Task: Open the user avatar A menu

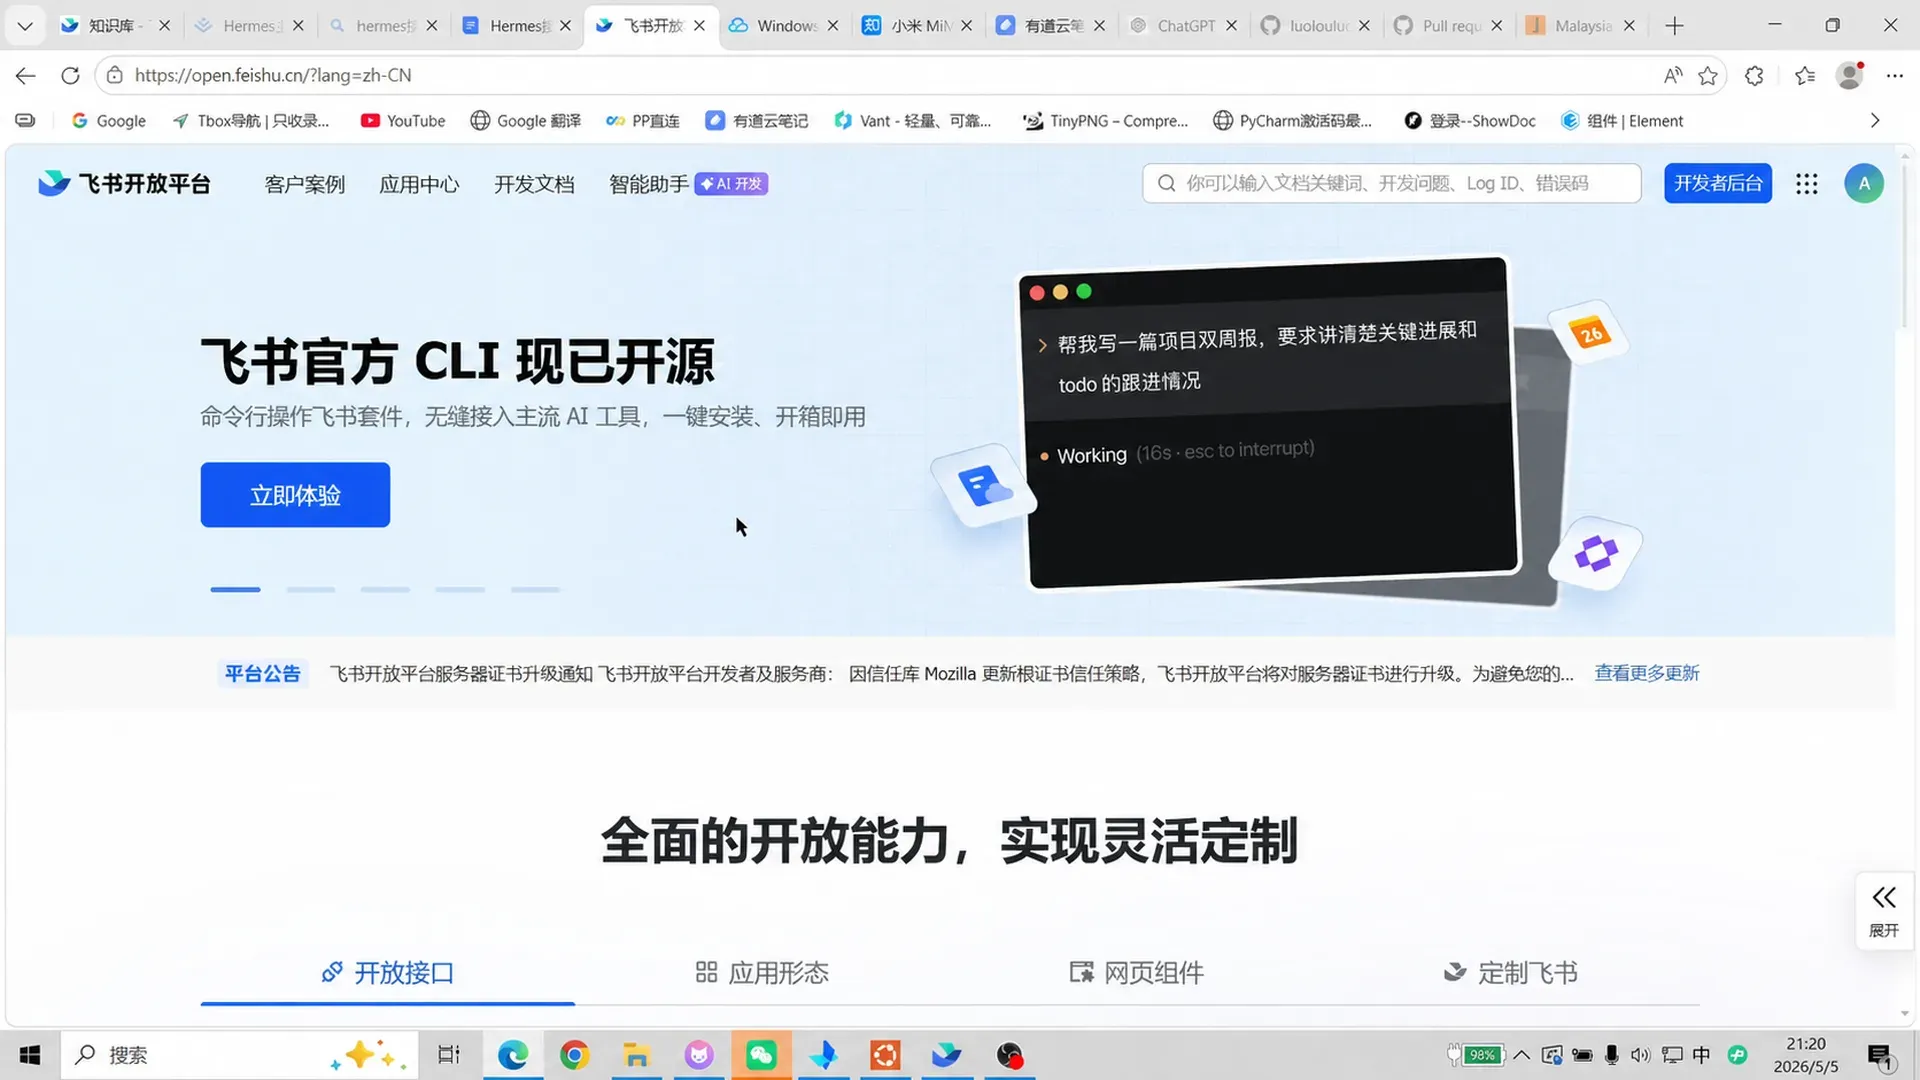Action: [1863, 184]
